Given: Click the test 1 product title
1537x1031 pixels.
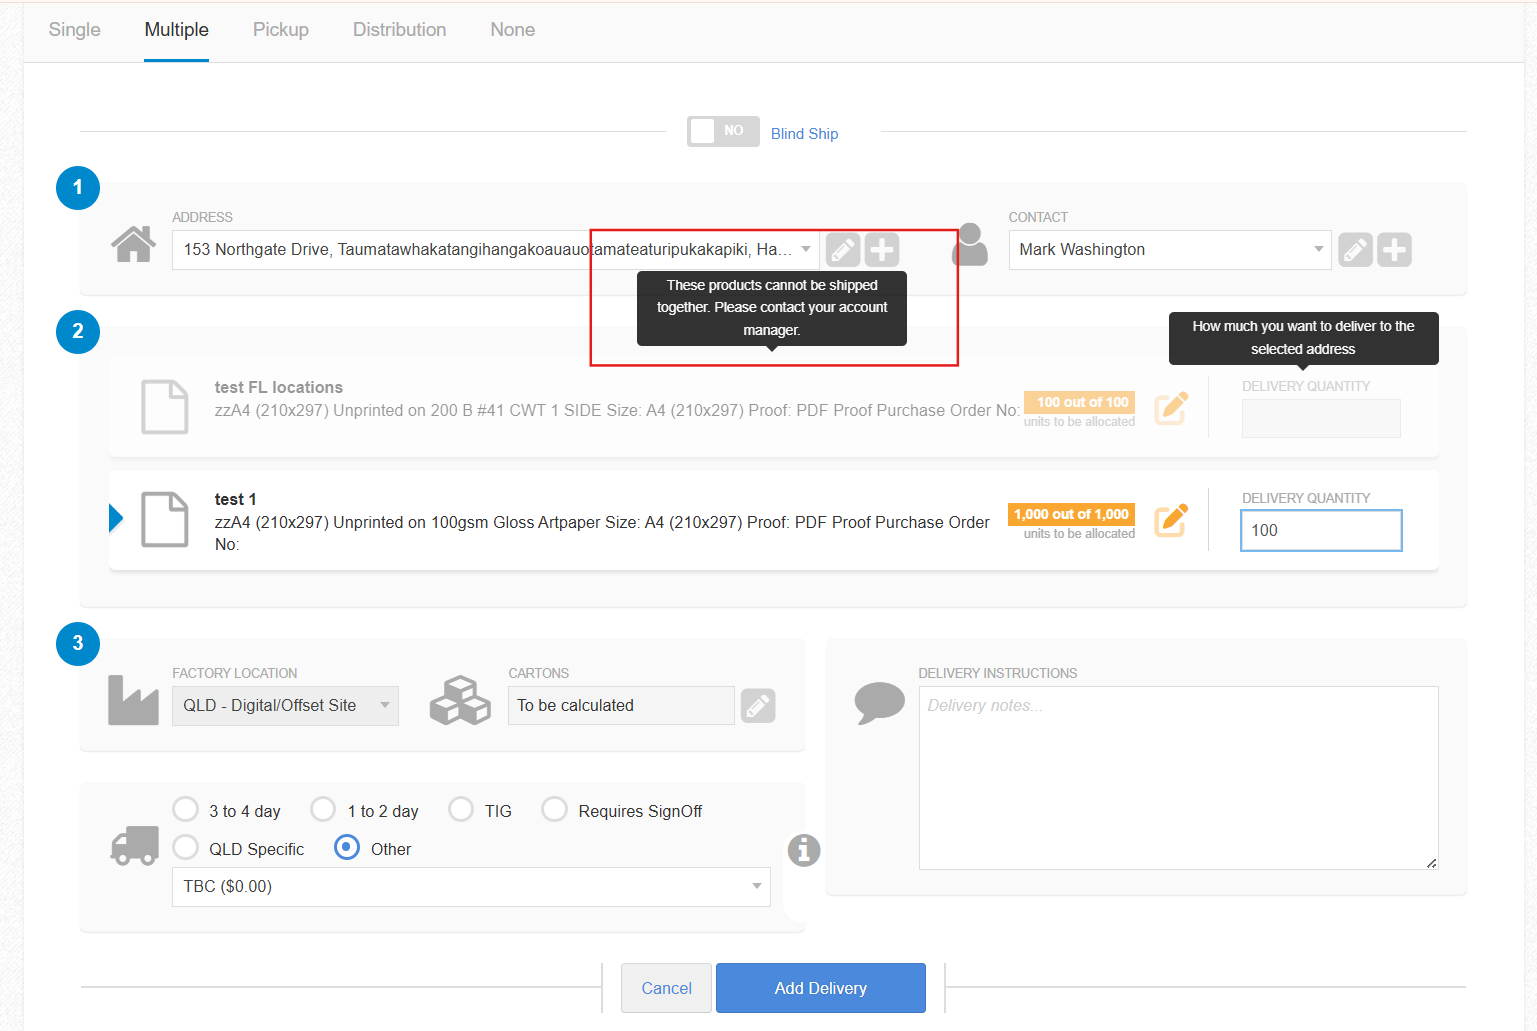Looking at the screenshot, I should (236, 499).
